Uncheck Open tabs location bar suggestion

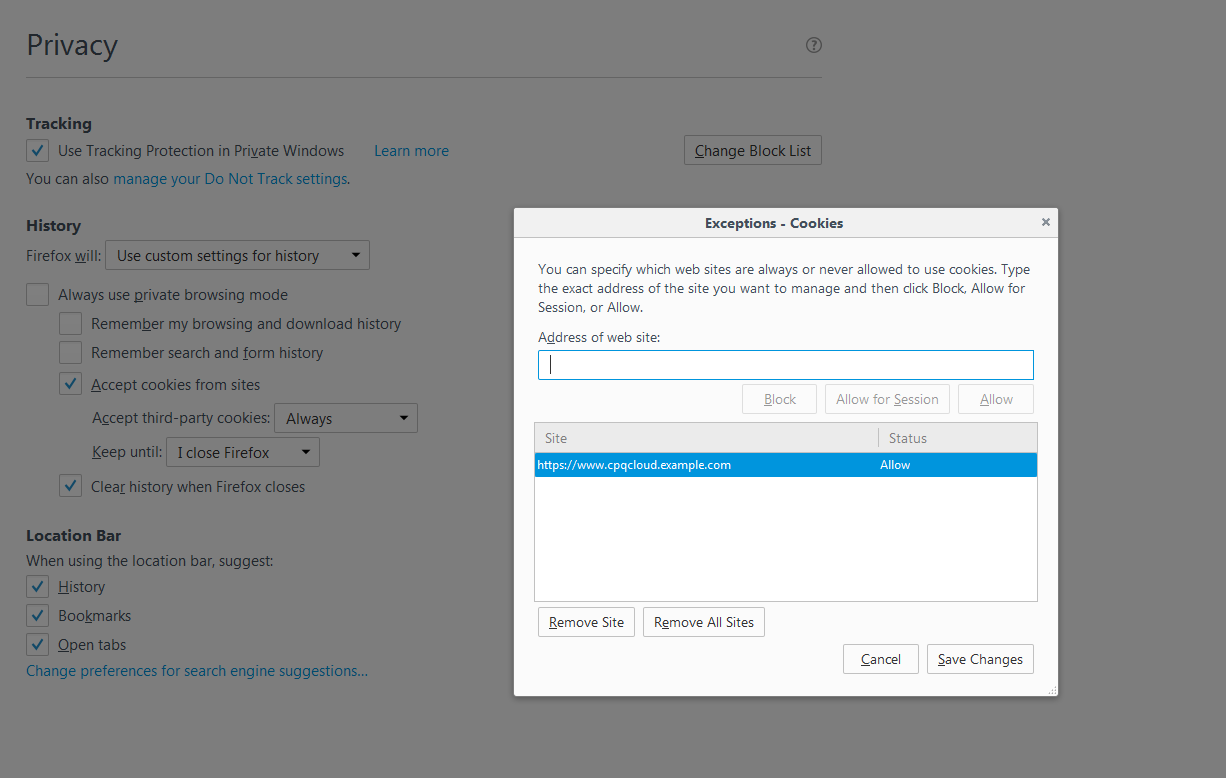37,645
